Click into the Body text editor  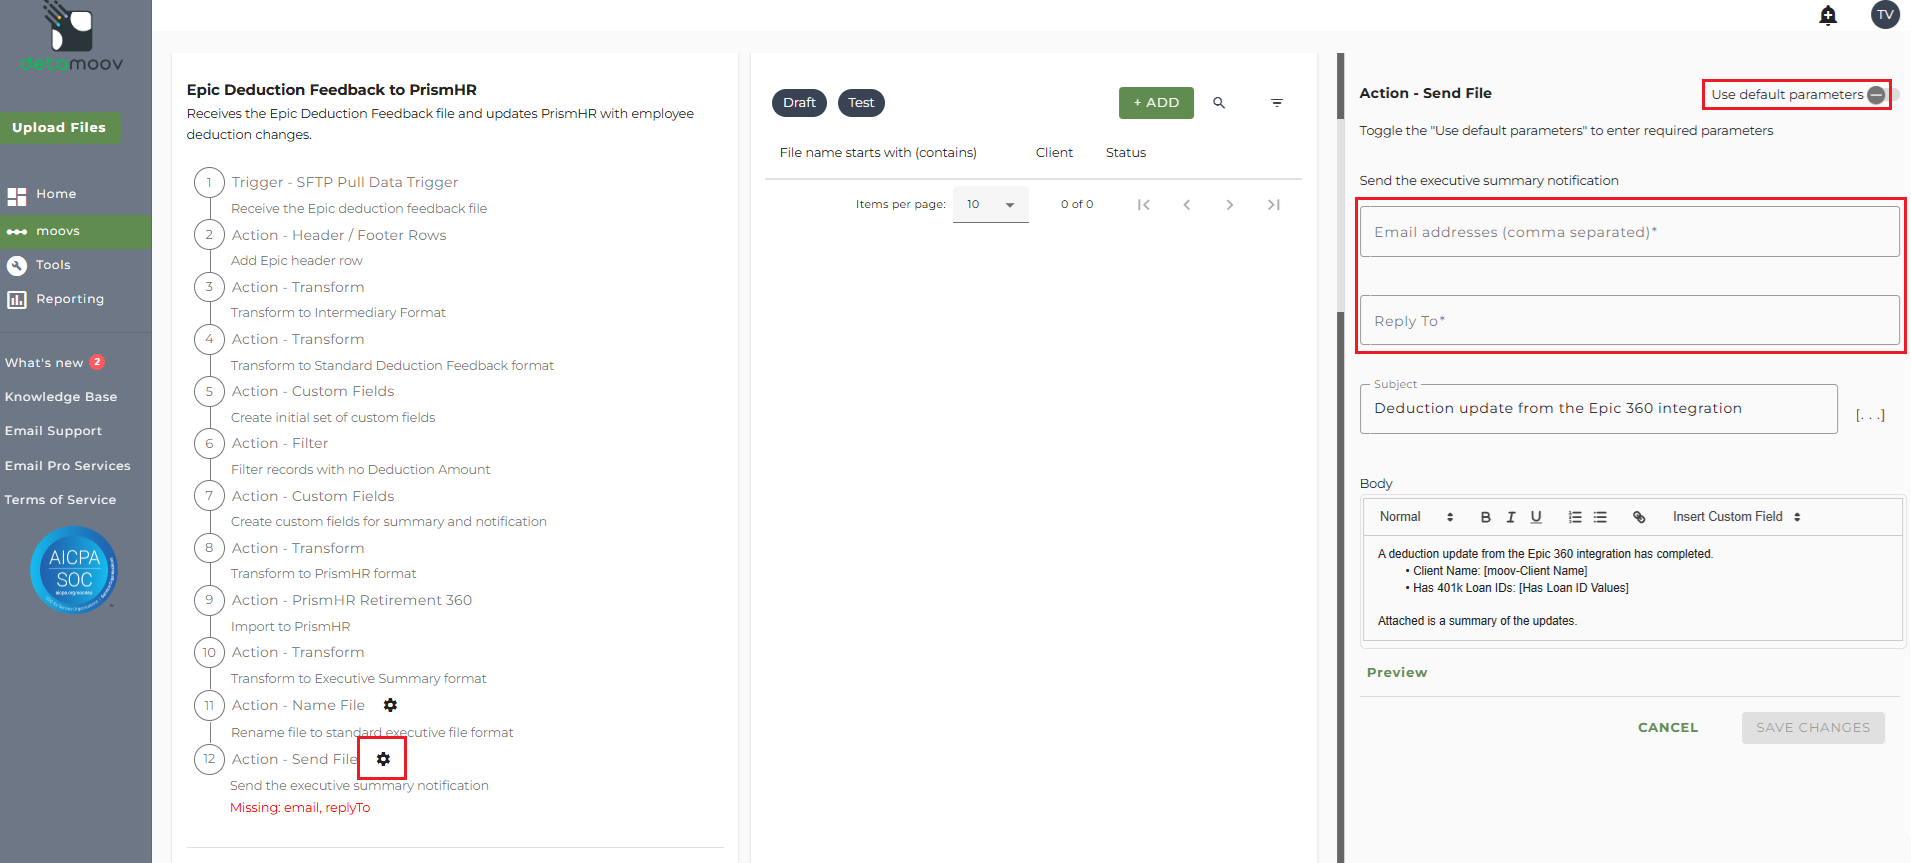pyautogui.click(x=1633, y=588)
